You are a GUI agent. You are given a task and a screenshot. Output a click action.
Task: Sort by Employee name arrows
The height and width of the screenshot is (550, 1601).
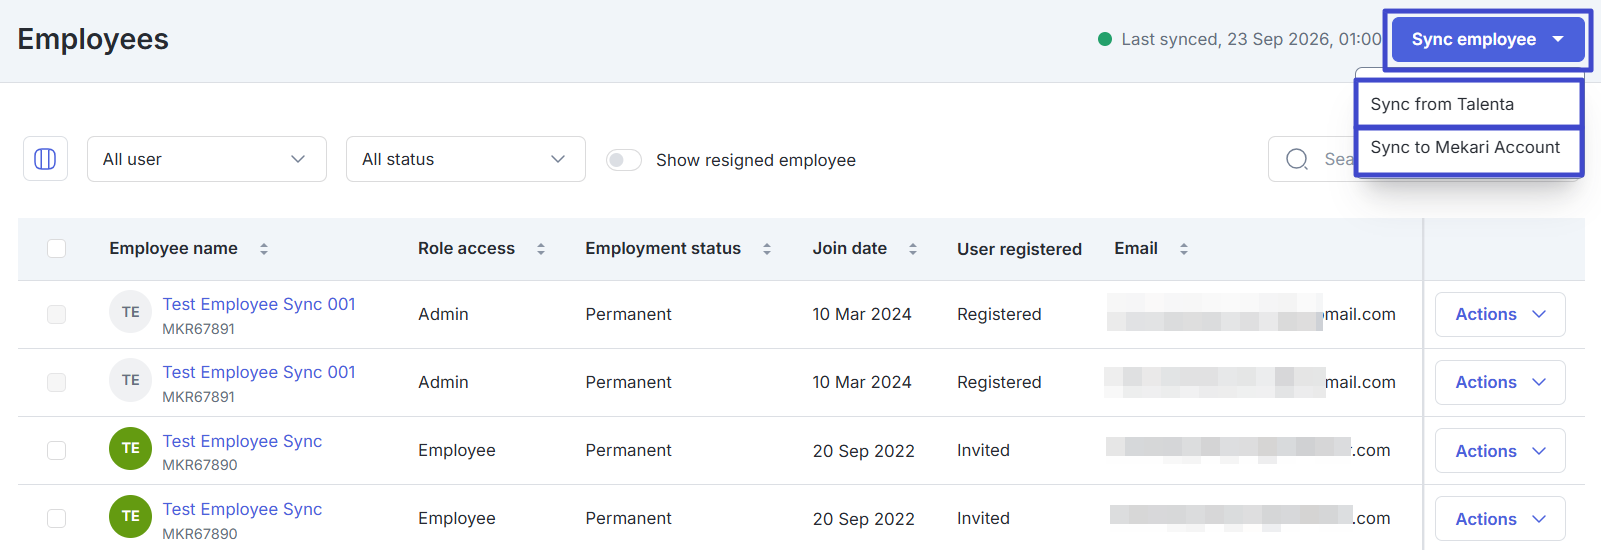264,249
